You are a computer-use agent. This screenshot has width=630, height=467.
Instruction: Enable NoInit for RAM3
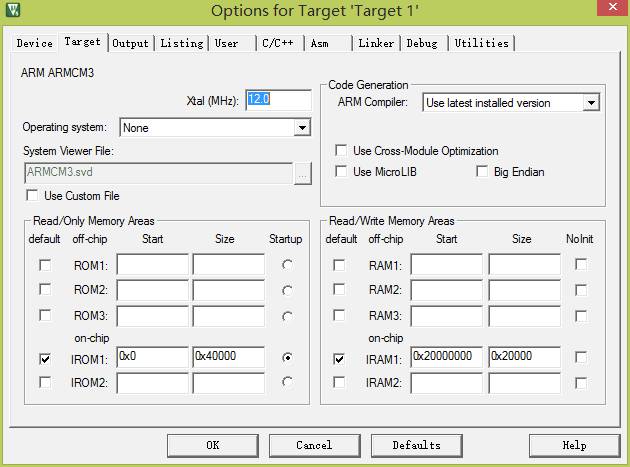[x=581, y=316]
